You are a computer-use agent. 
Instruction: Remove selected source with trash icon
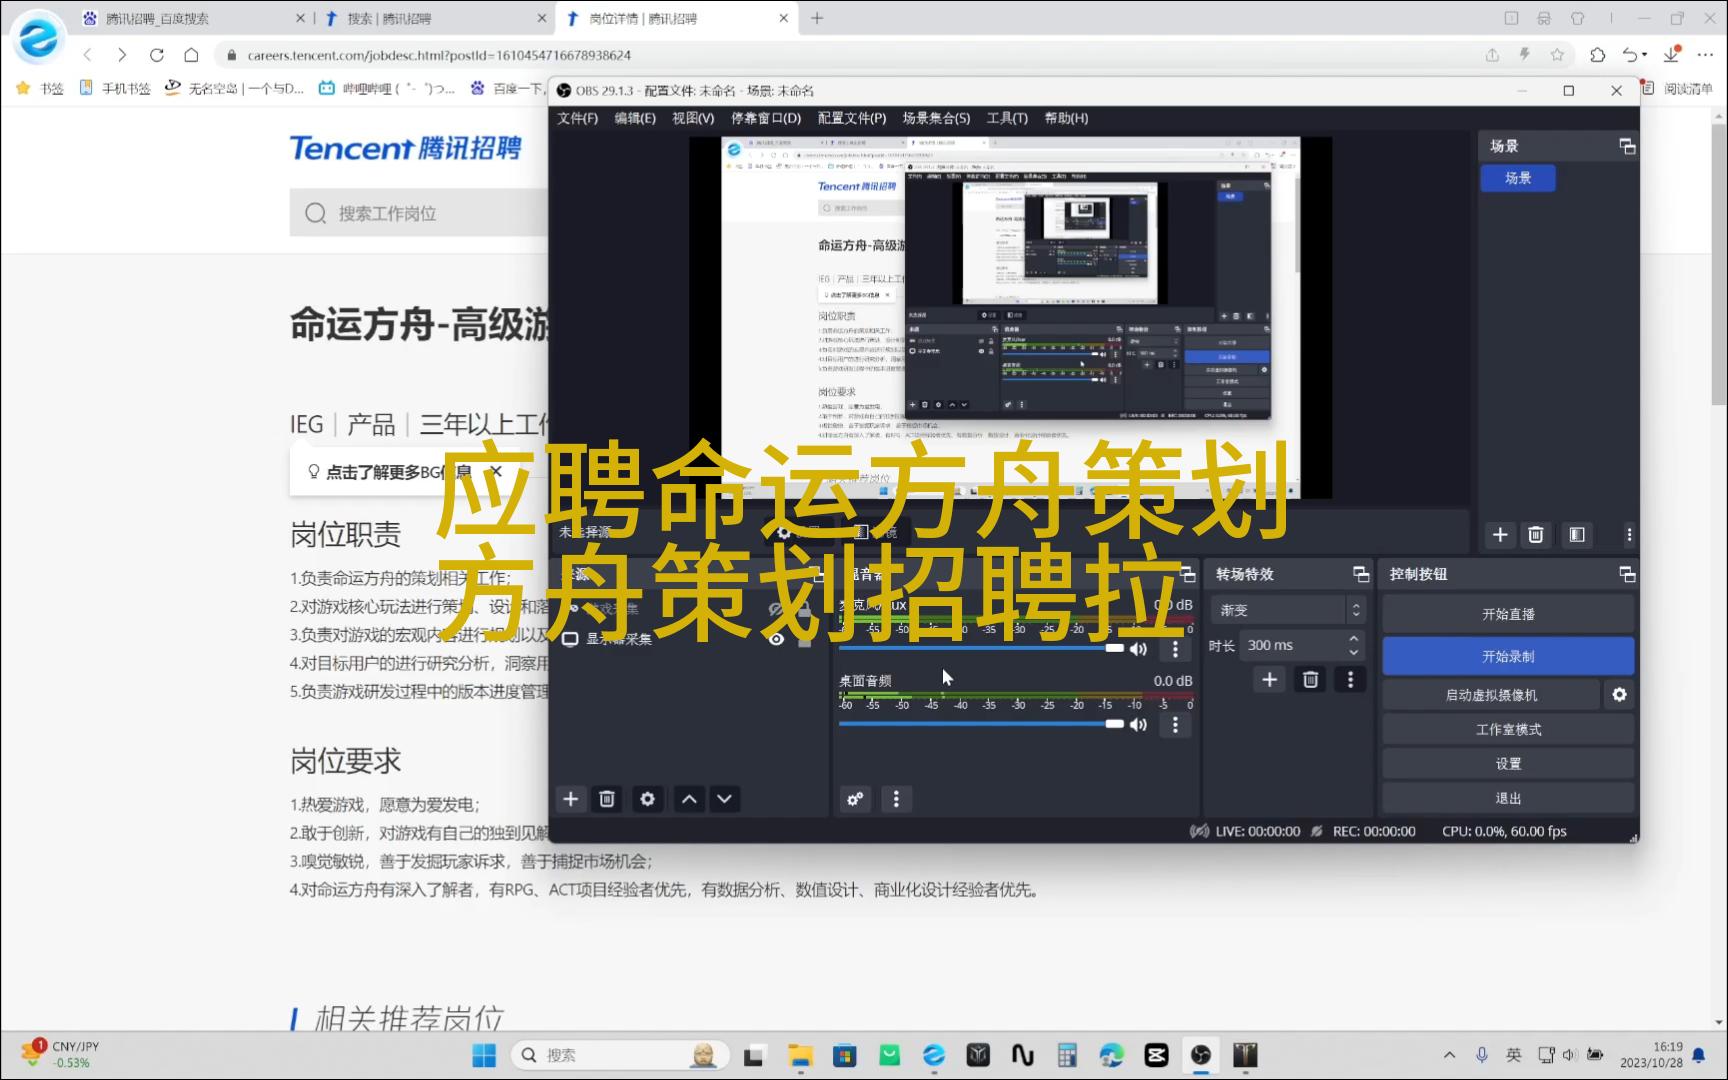[x=607, y=799]
